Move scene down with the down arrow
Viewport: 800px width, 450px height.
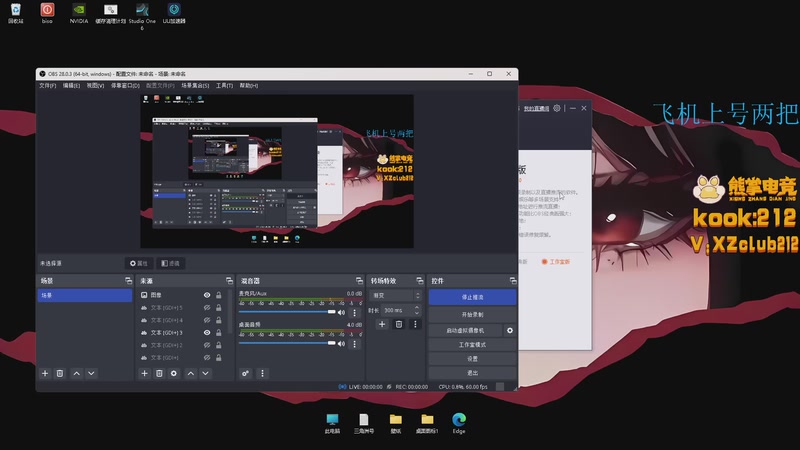click(91, 373)
